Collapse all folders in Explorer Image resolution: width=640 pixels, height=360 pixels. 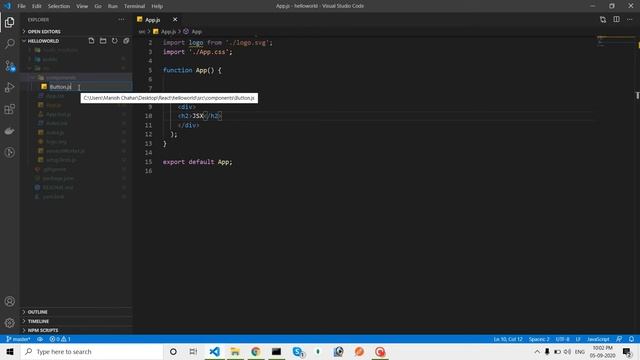pyautogui.click(x=126, y=41)
